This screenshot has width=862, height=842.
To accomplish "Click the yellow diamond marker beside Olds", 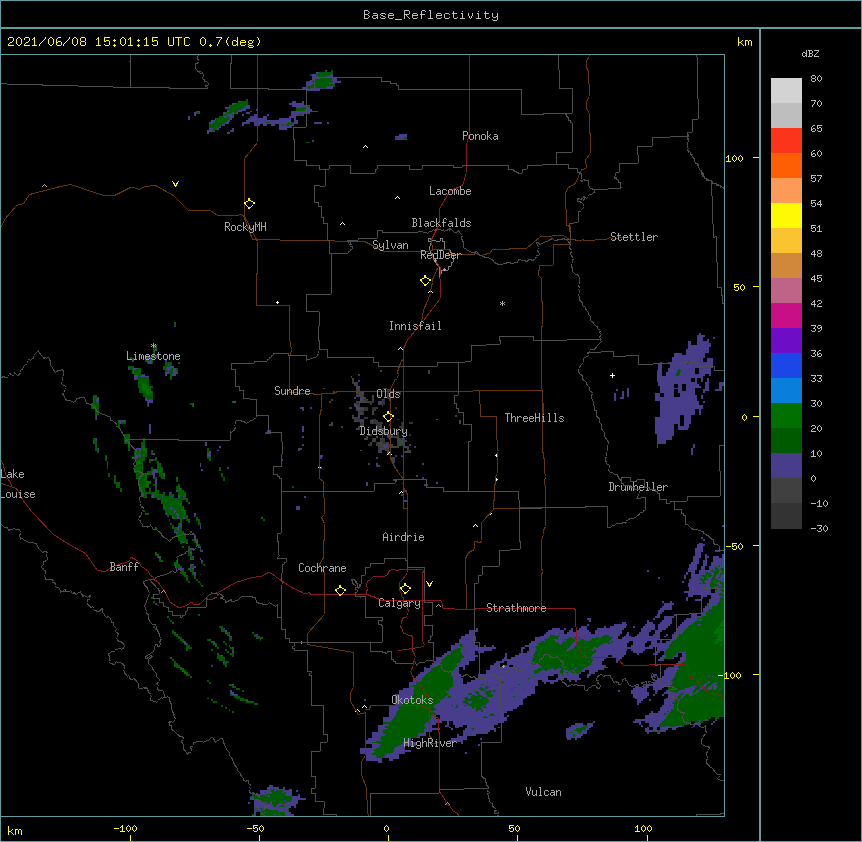I will click(388, 417).
